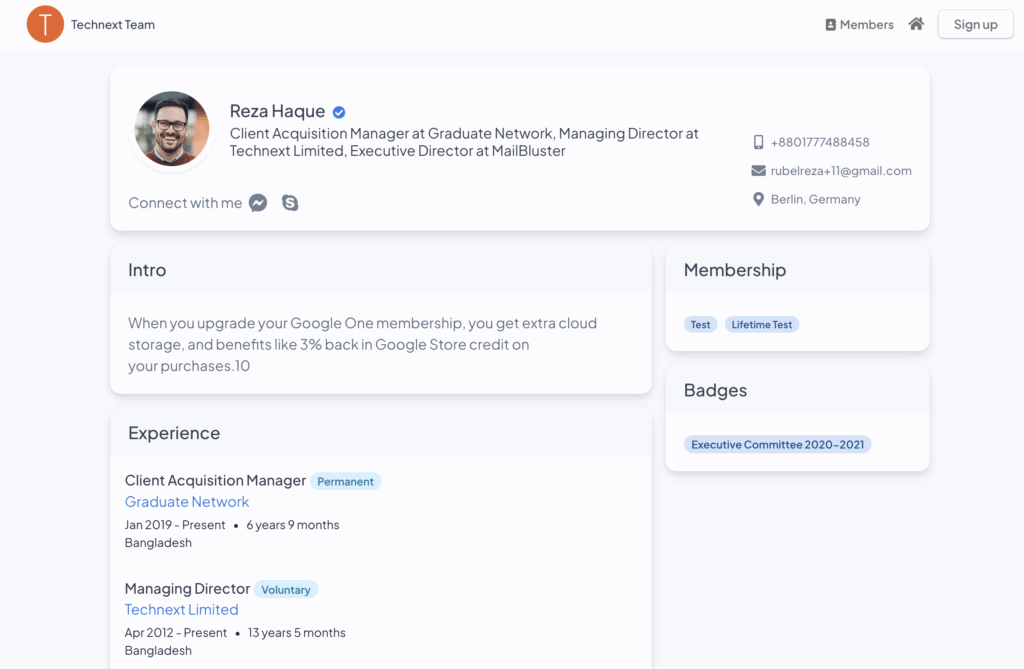Click the +8801777488458 phone number
Viewport: 1024px width, 669px height.
click(x=820, y=142)
